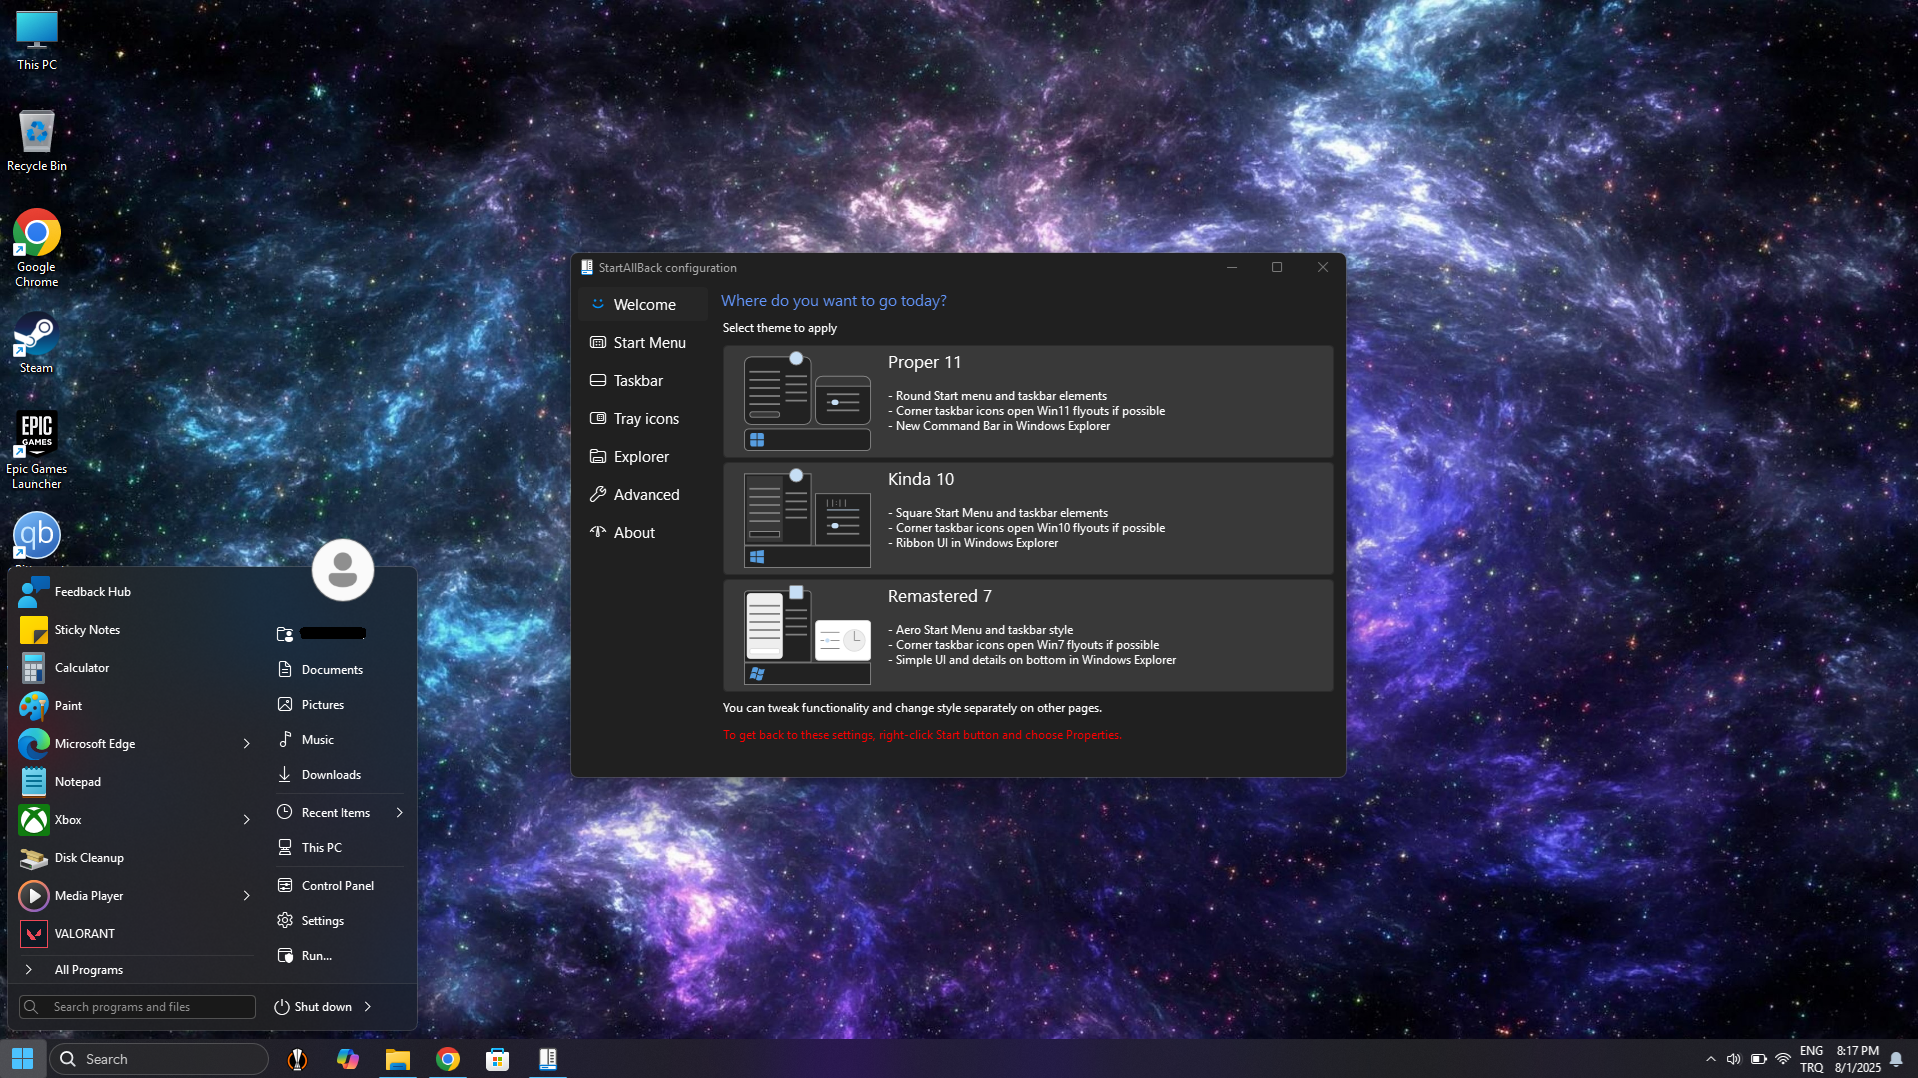Open the Welcome page in StartAllBack

[x=643, y=305]
